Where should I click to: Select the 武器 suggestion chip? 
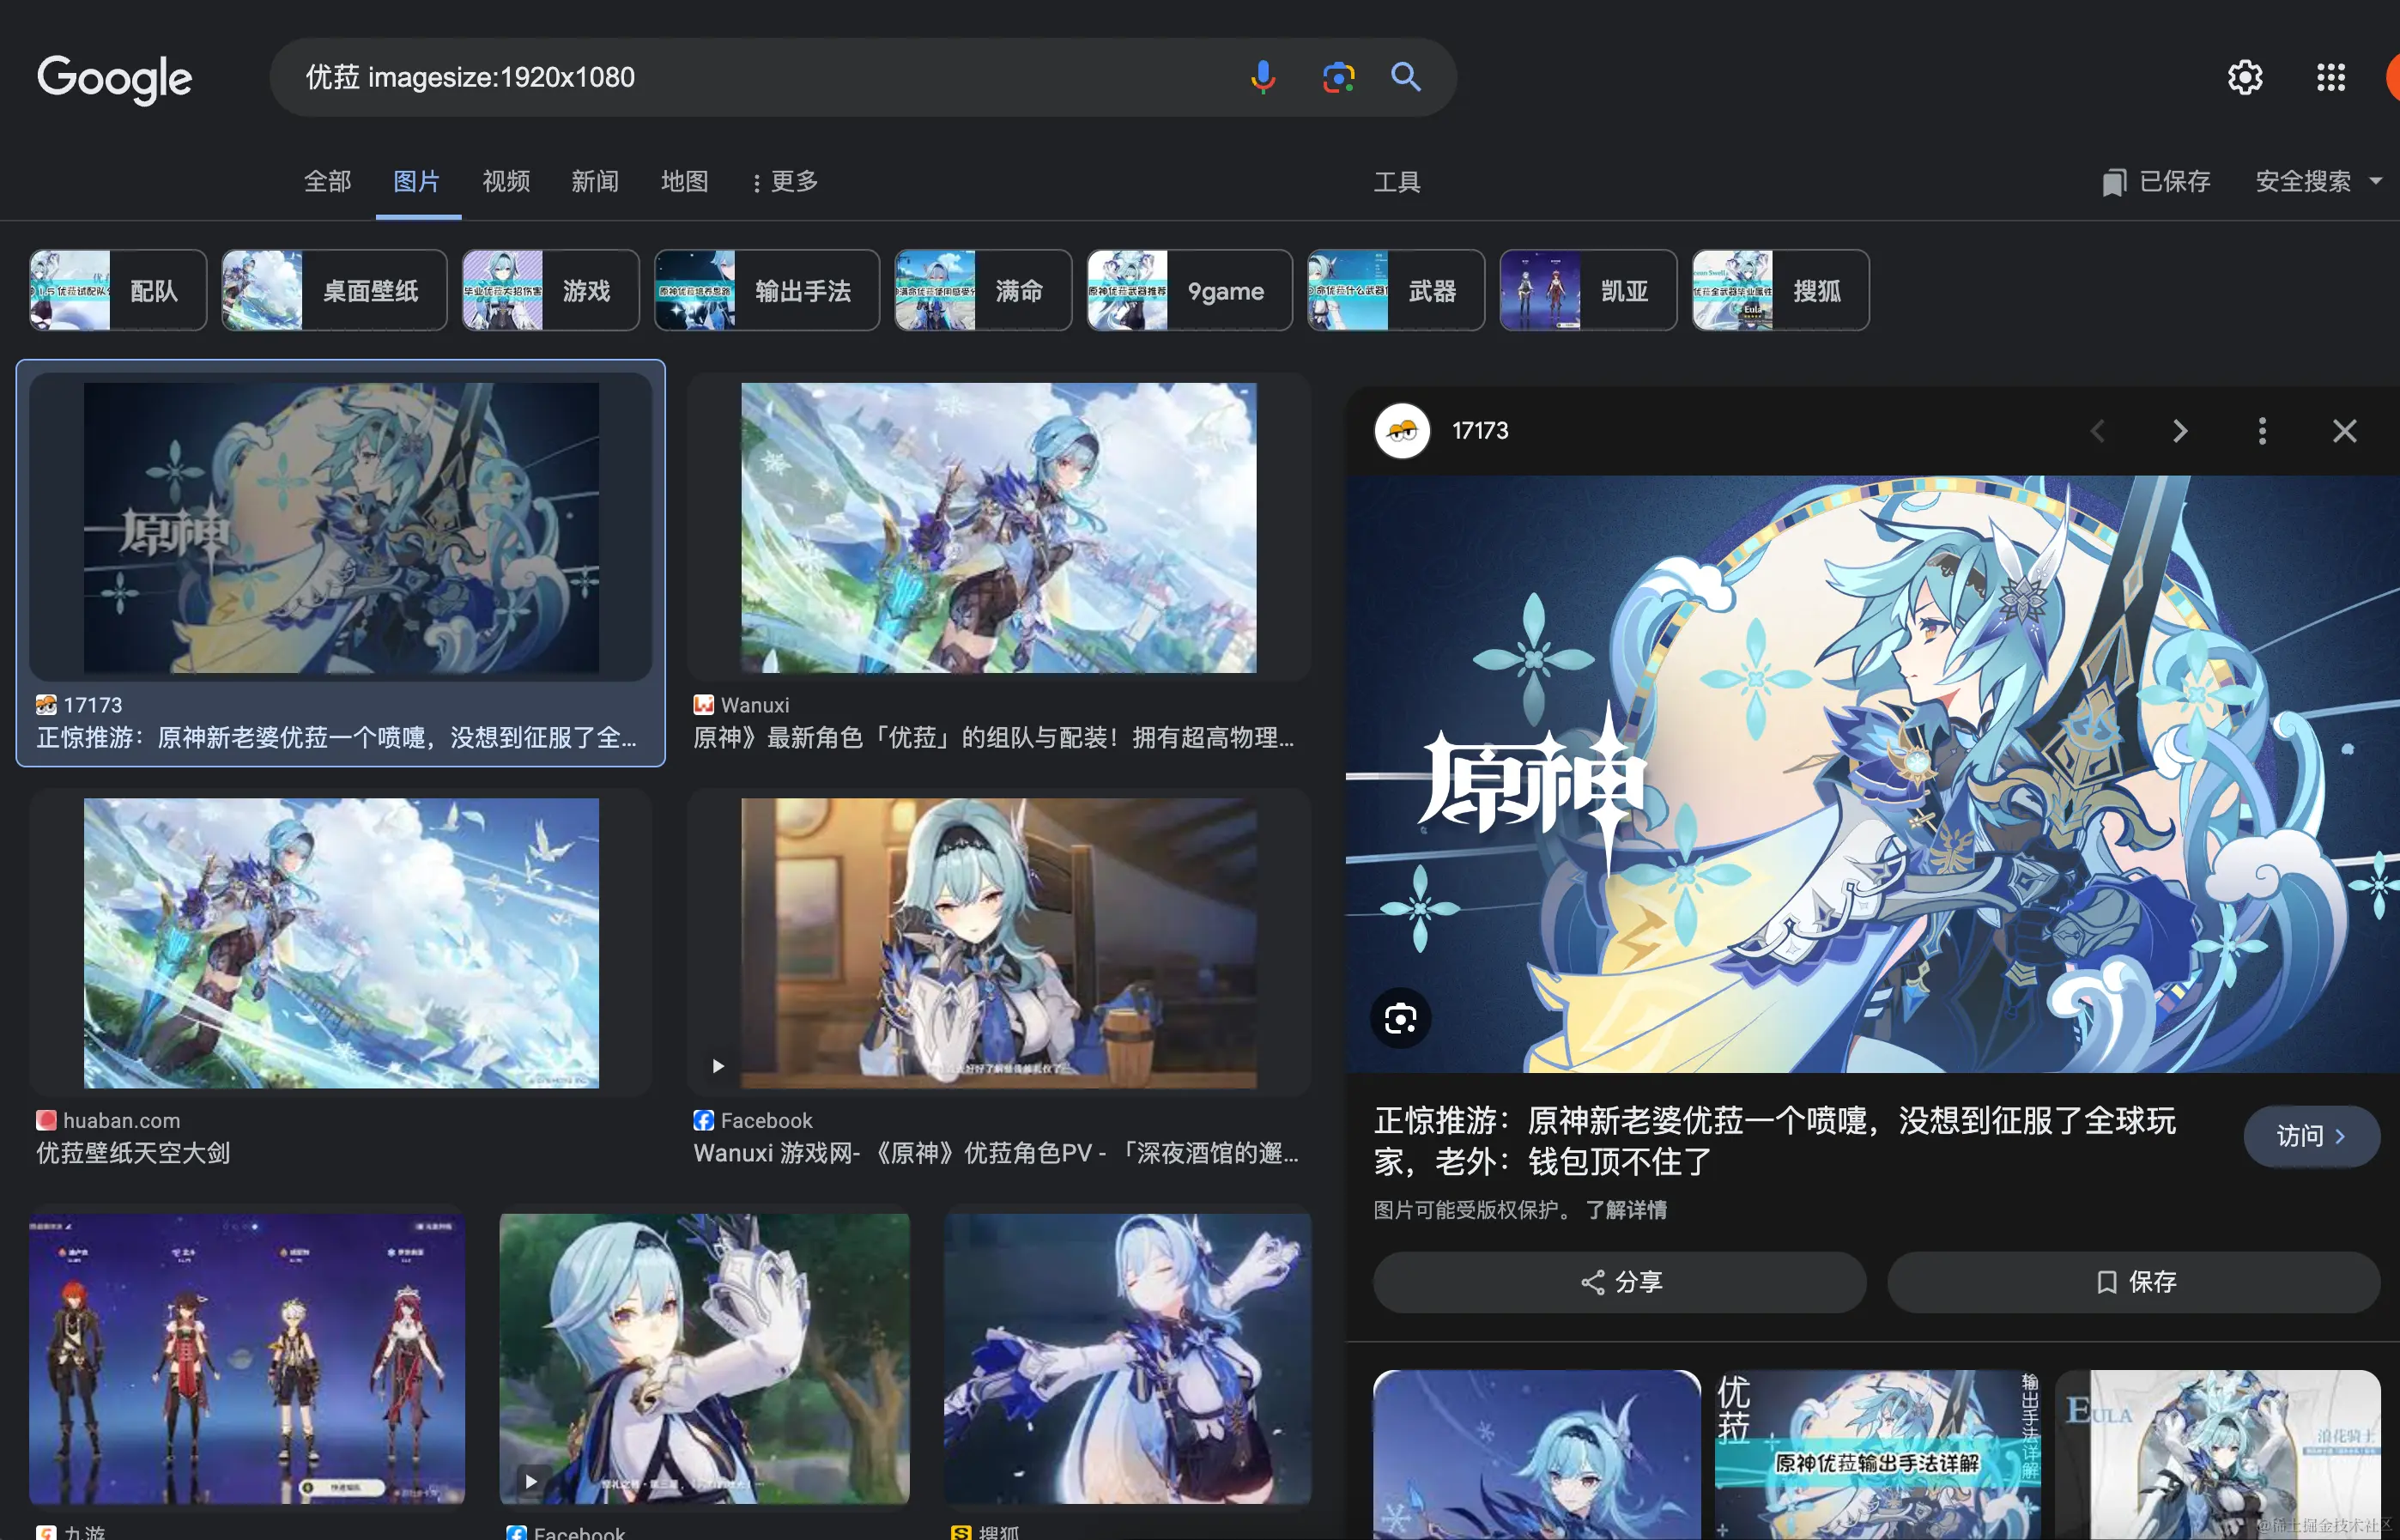point(1396,290)
